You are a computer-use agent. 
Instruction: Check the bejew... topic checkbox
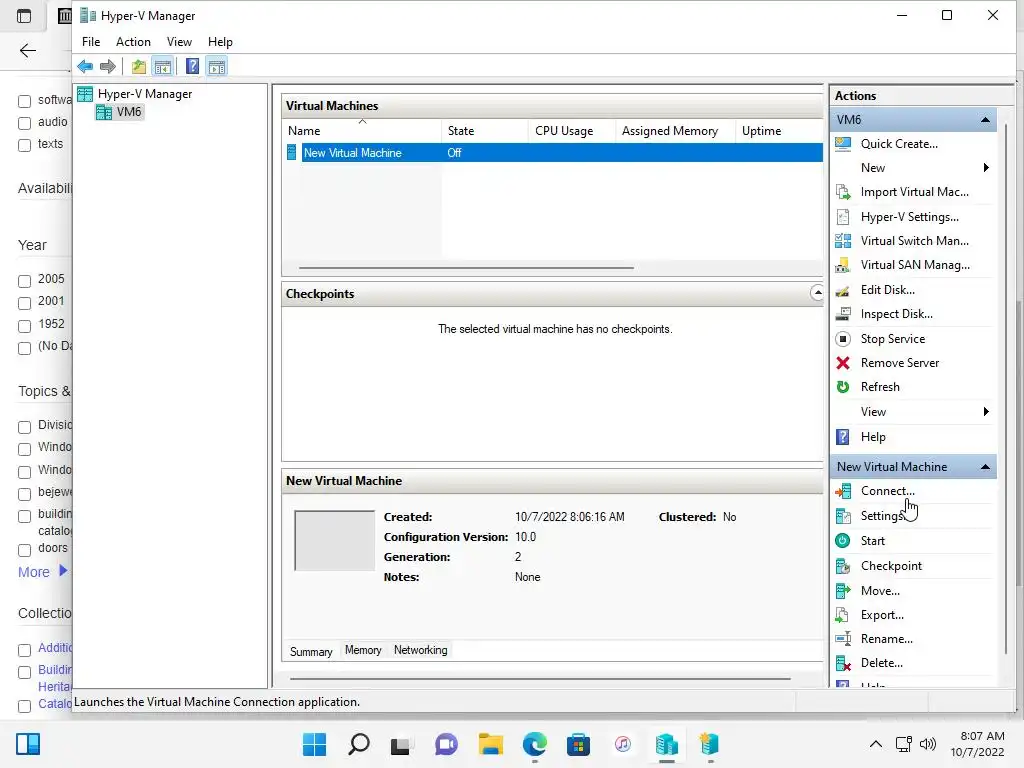[x=24, y=494]
